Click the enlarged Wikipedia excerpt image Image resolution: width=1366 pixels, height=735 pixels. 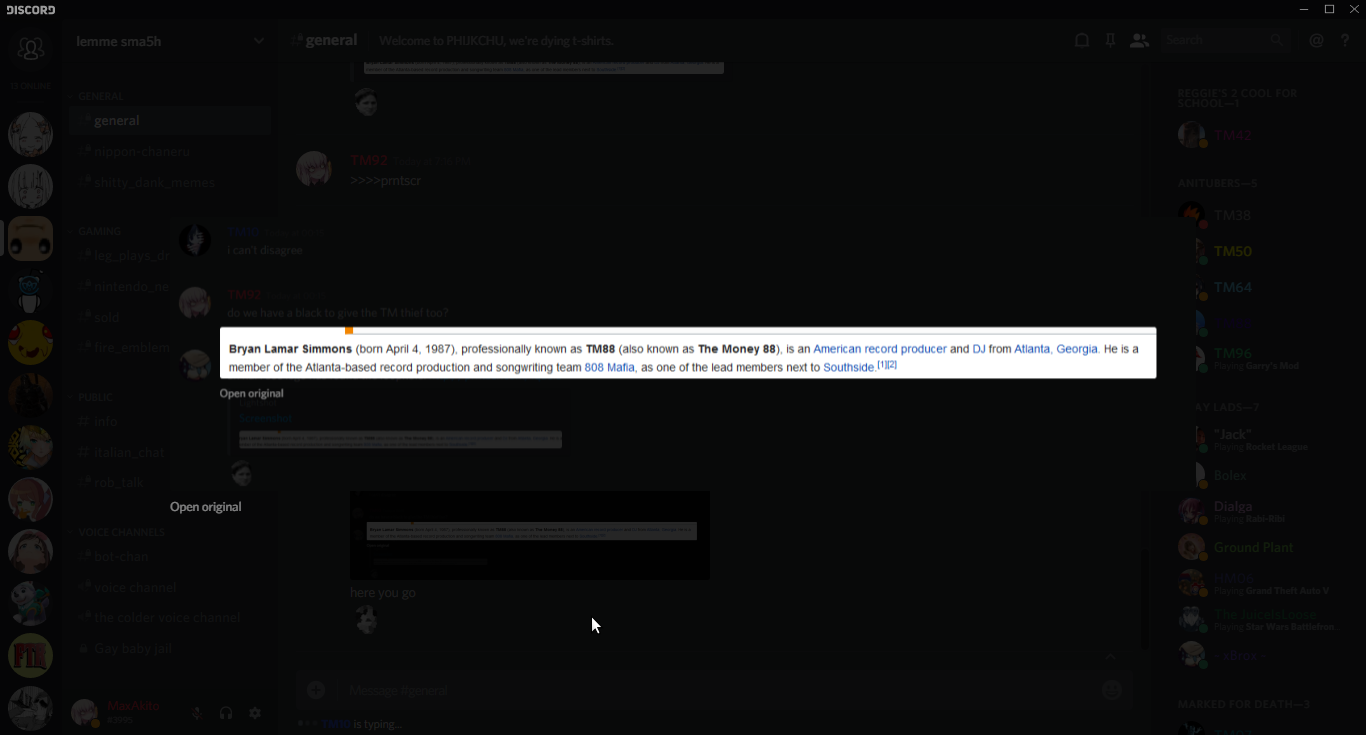click(688, 353)
